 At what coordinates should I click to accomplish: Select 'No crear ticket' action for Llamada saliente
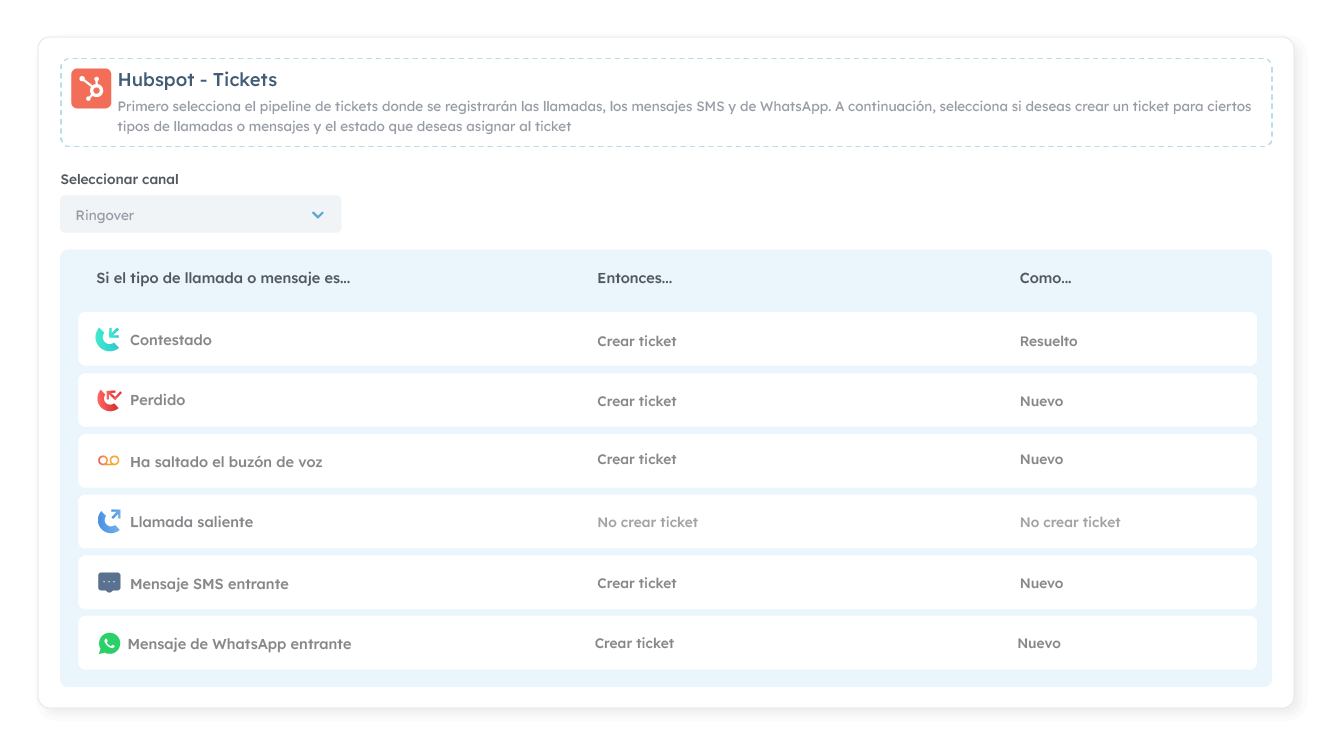[x=647, y=522]
